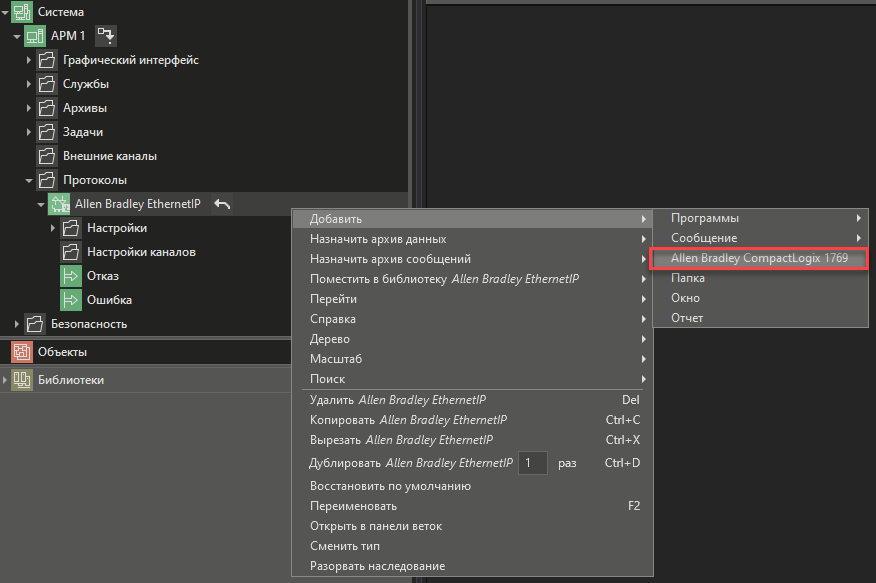Screen dimensions: 876x583
Task: Click the Ошибка channel icon
Action: 71,300
